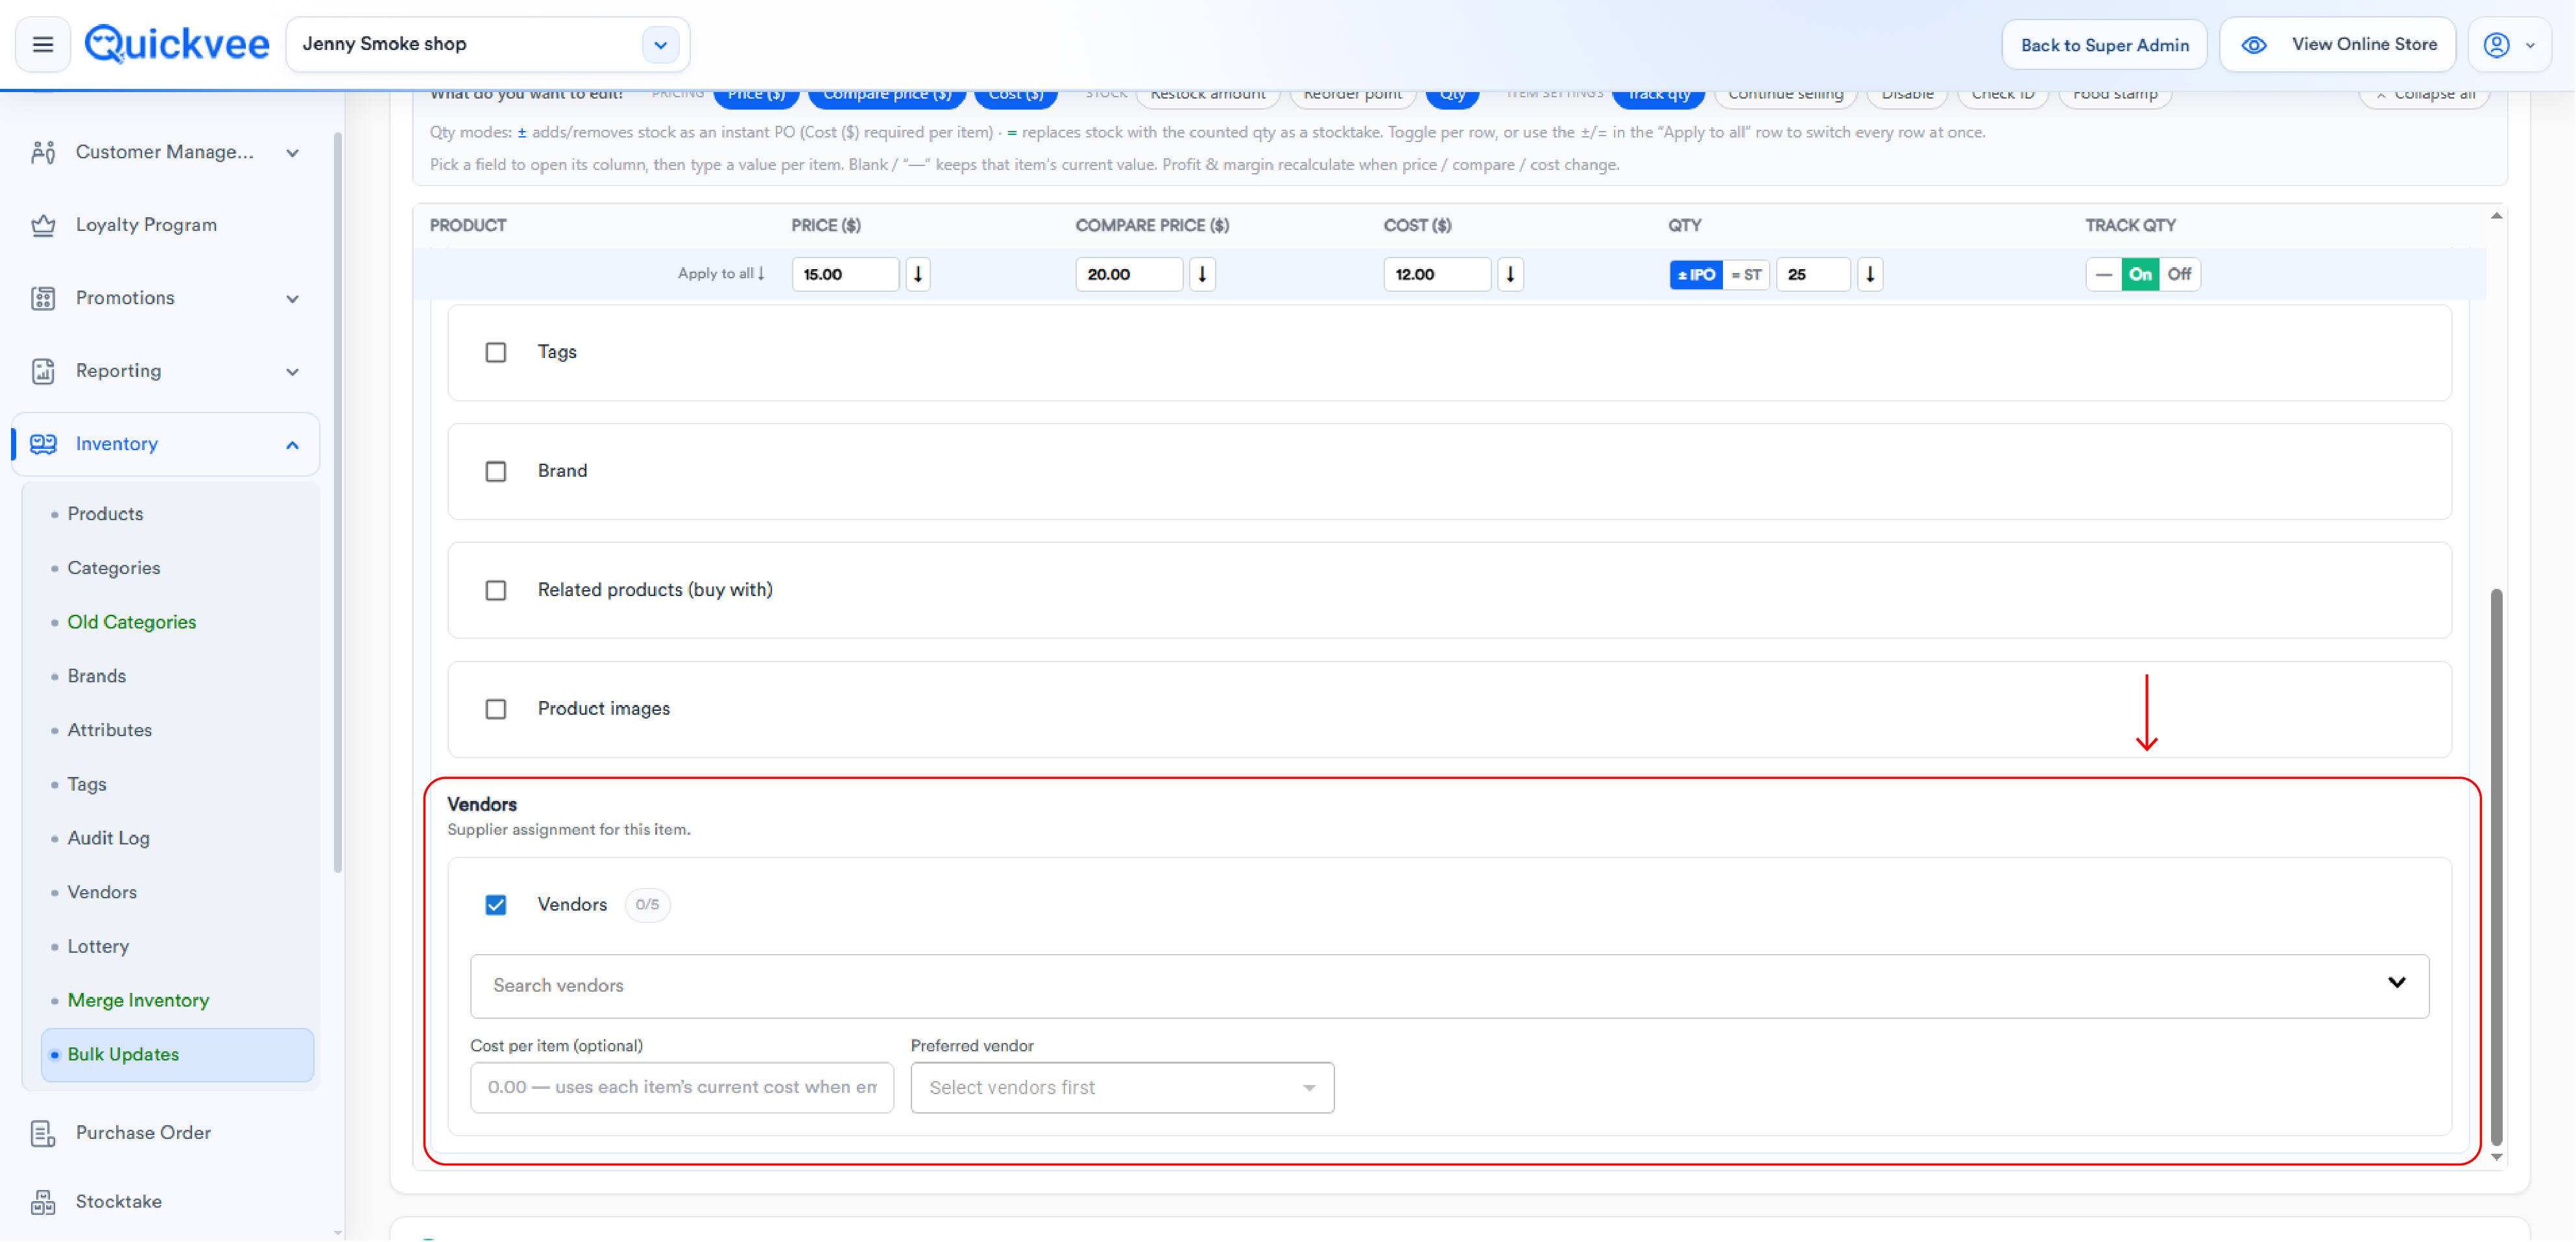
Task: Click the Reporting sidebar icon
Action: (x=43, y=371)
